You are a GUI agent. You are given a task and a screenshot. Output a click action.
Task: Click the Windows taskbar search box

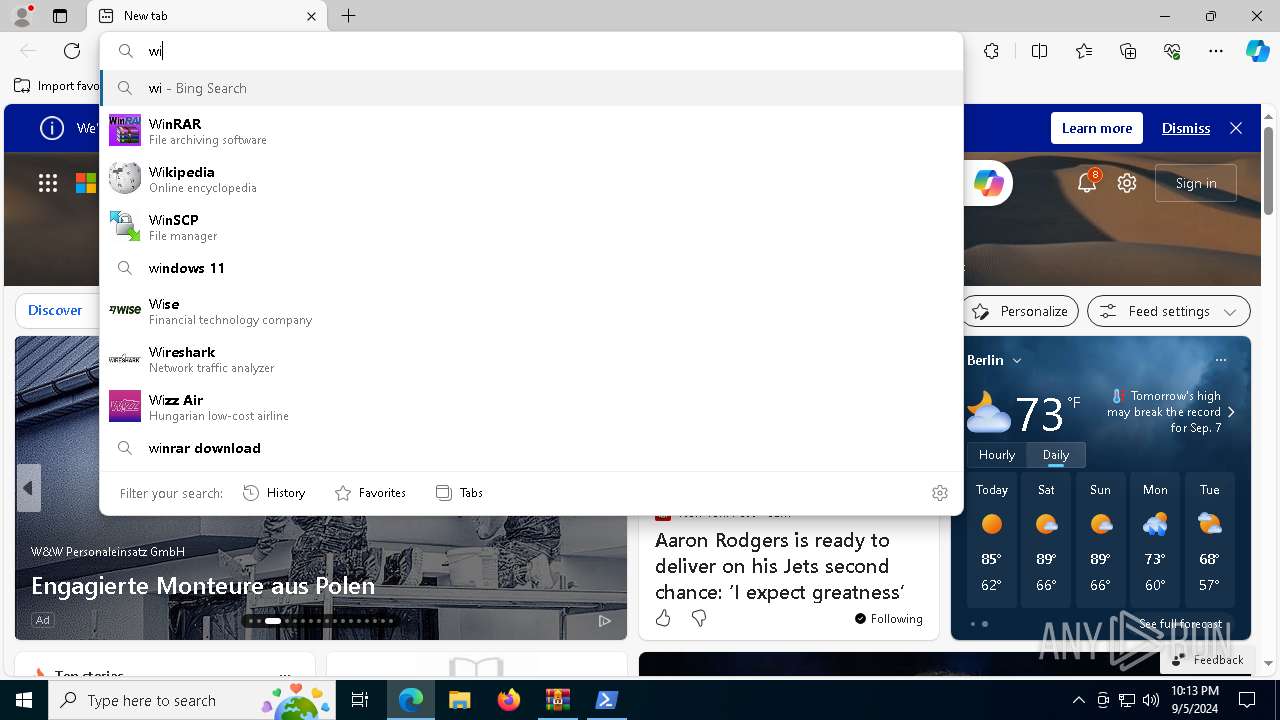tap(192, 700)
